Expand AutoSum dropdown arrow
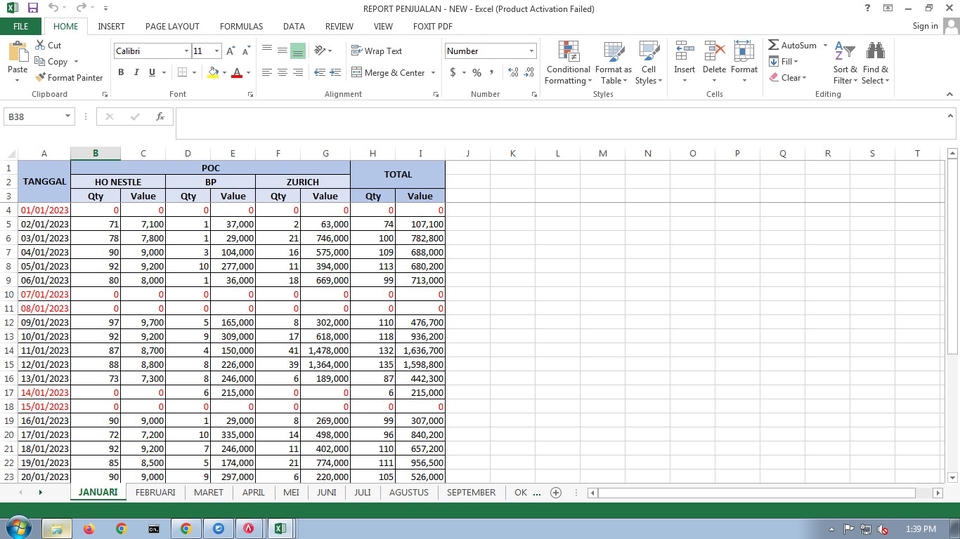The image size is (960, 539). [825, 45]
